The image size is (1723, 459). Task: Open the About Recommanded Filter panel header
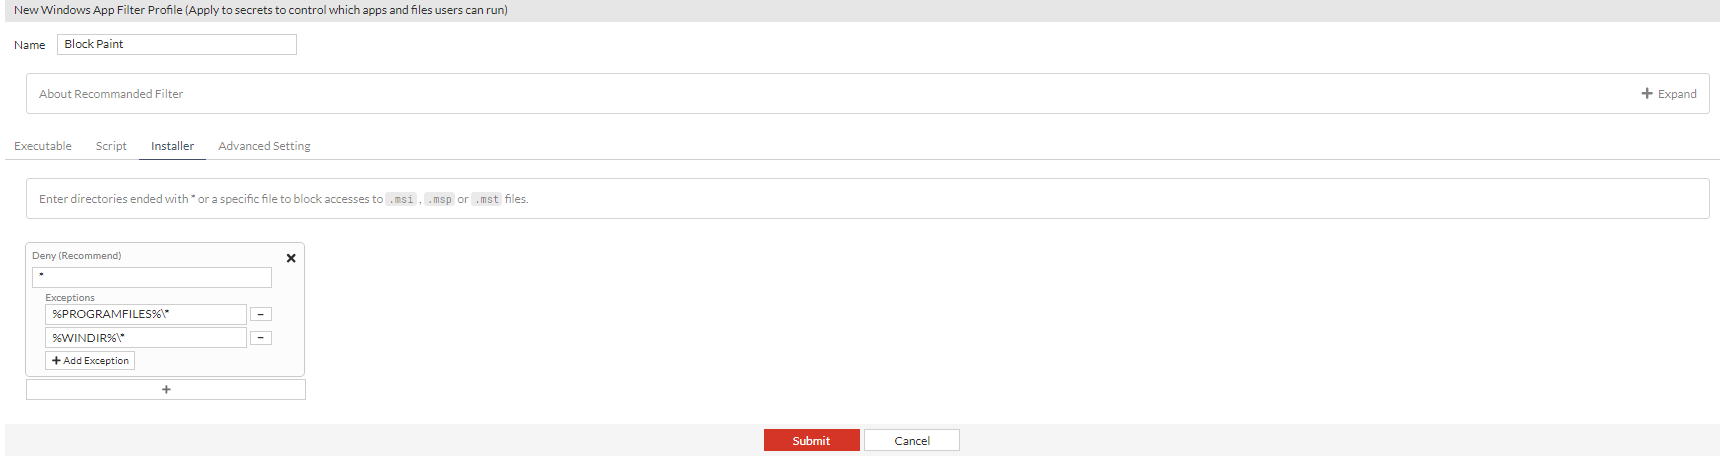pyautogui.click(x=111, y=94)
